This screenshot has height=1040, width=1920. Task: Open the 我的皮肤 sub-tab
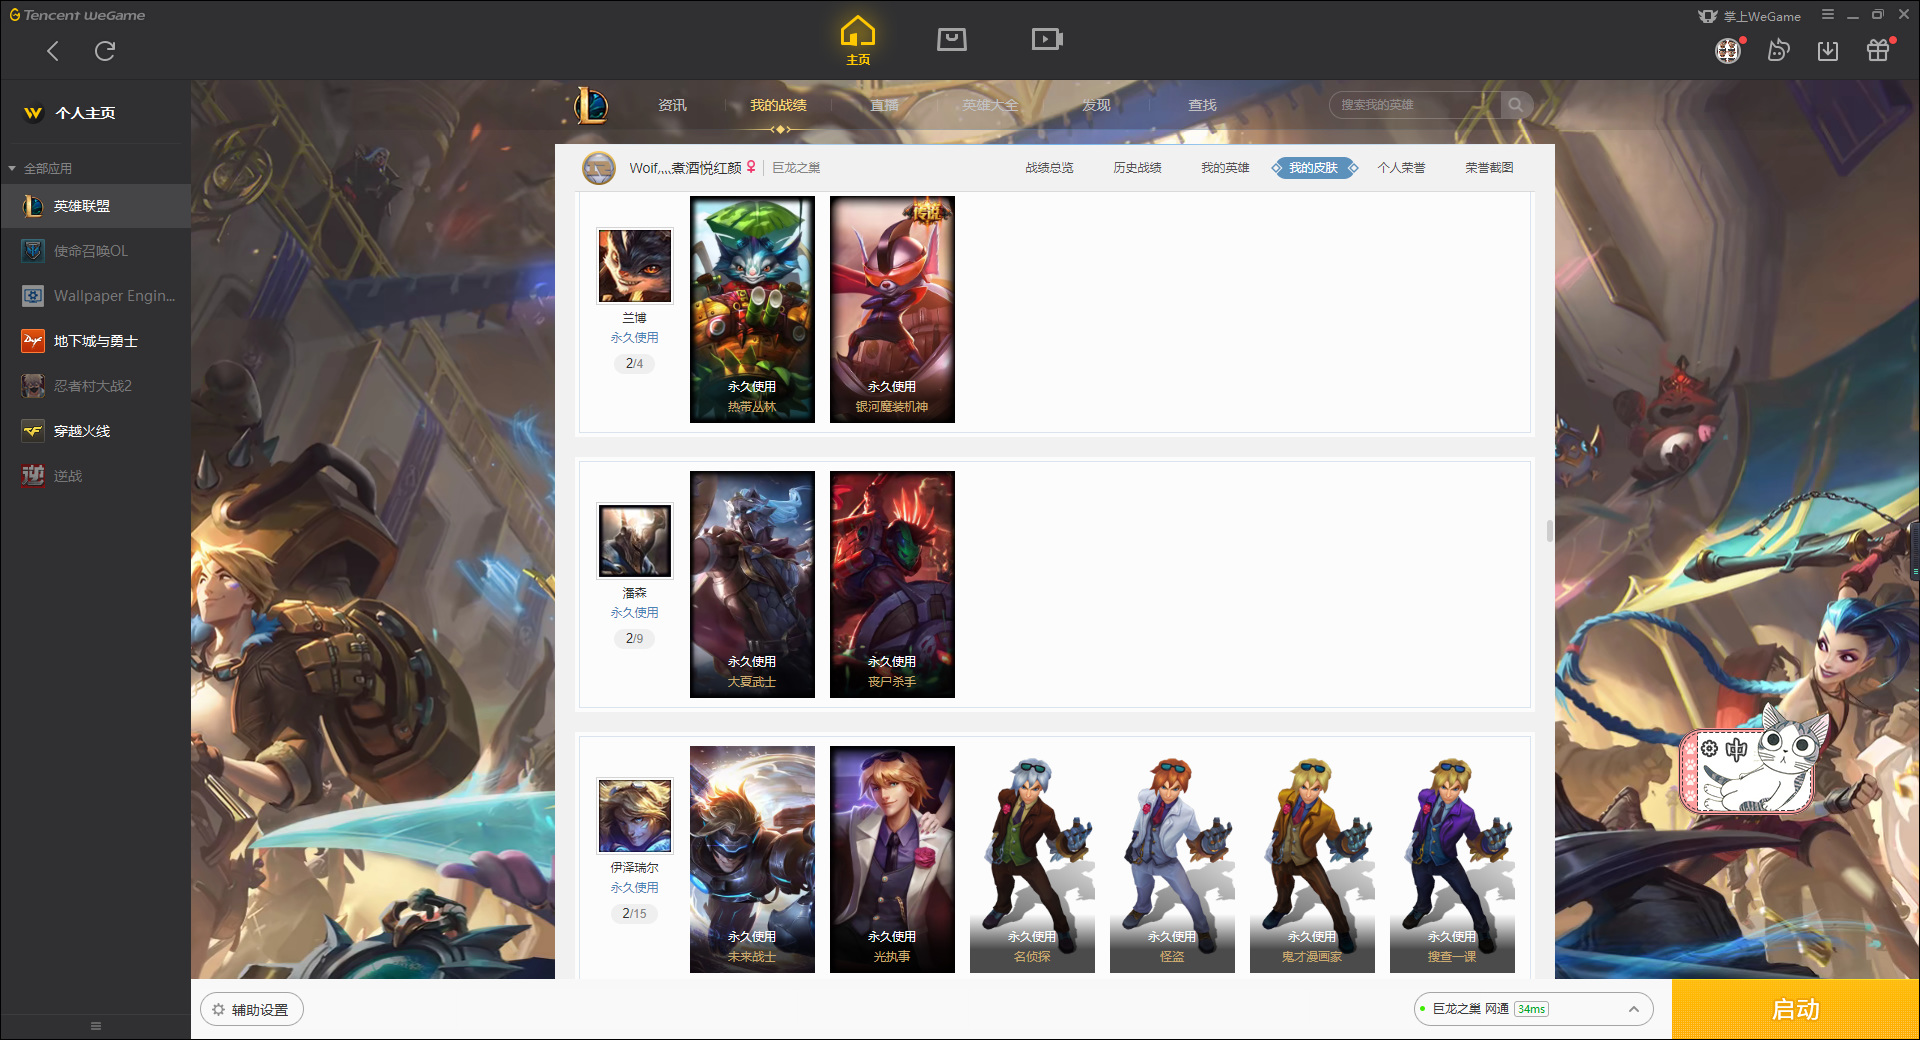[1314, 168]
